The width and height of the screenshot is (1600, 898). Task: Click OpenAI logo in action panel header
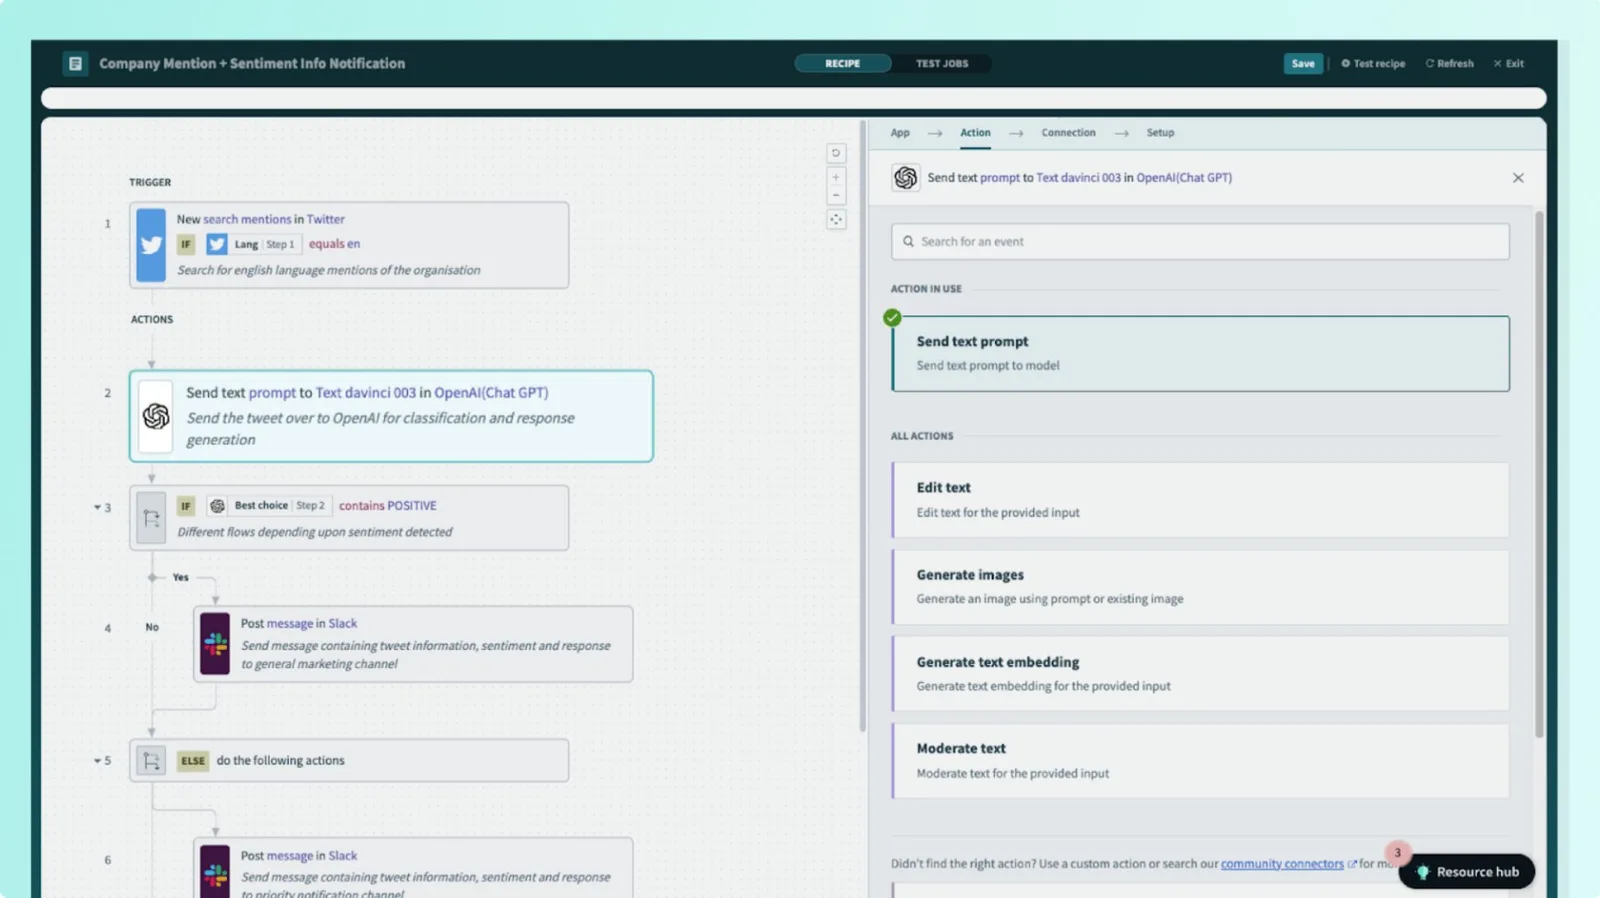(x=906, y=178)
